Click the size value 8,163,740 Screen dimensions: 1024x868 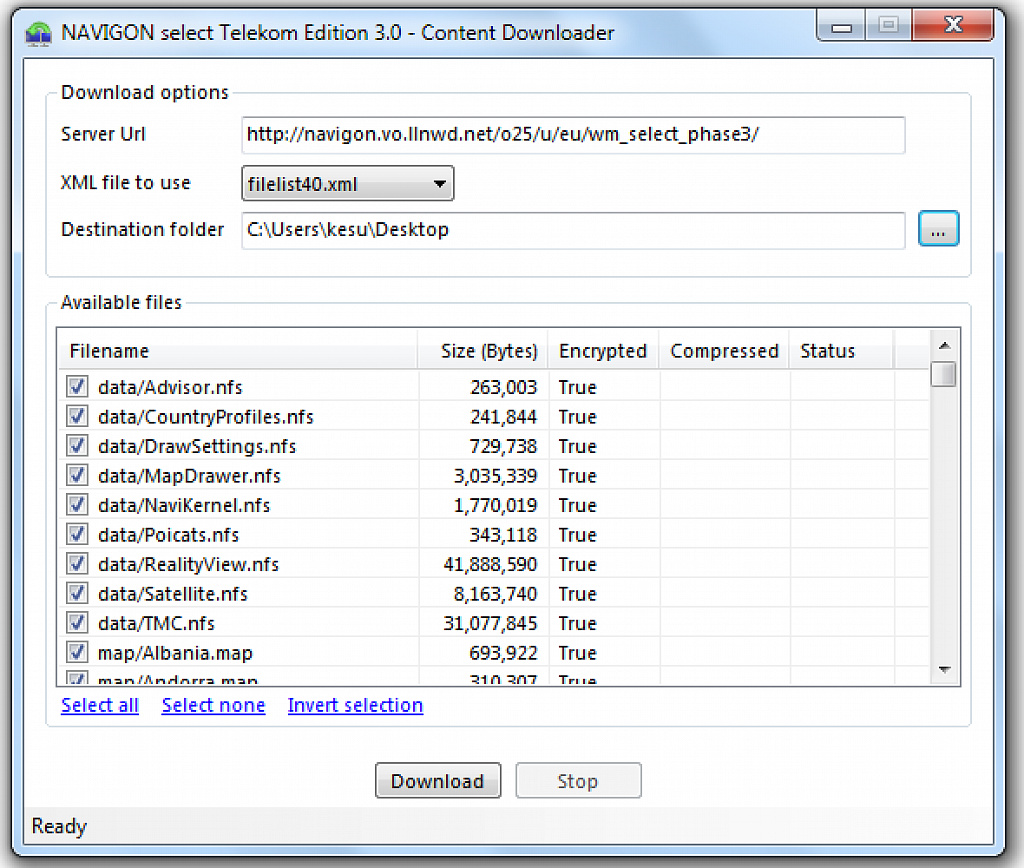coord(496,594)
